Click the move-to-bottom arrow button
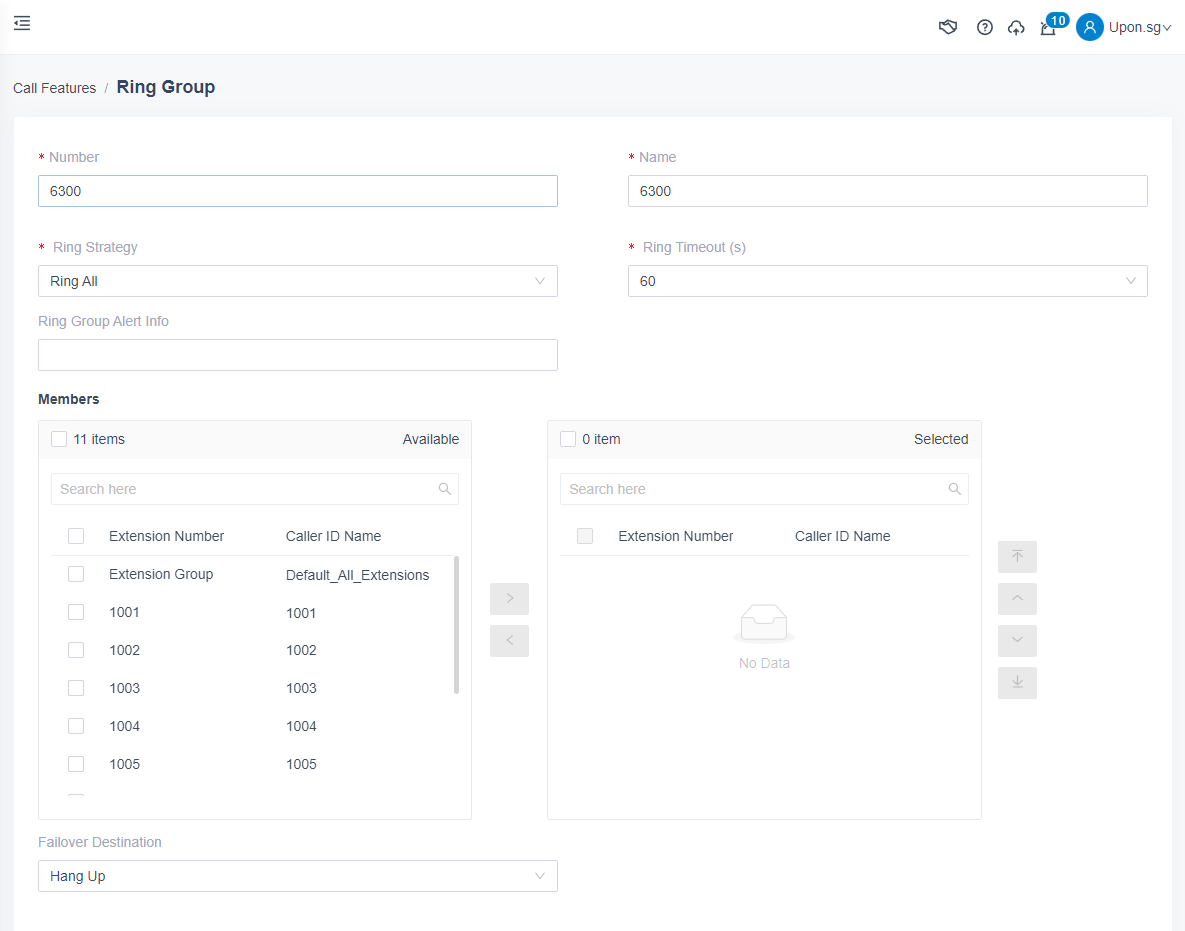This screenshot has height=931, width=1185. (x=1017, y=683)
